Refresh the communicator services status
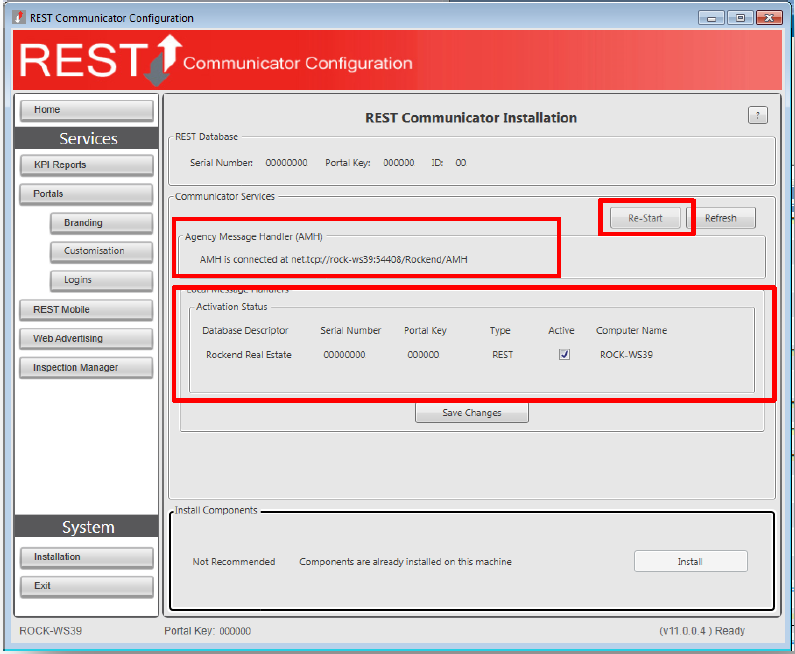 pyautogui.click(x=720, y=218)
